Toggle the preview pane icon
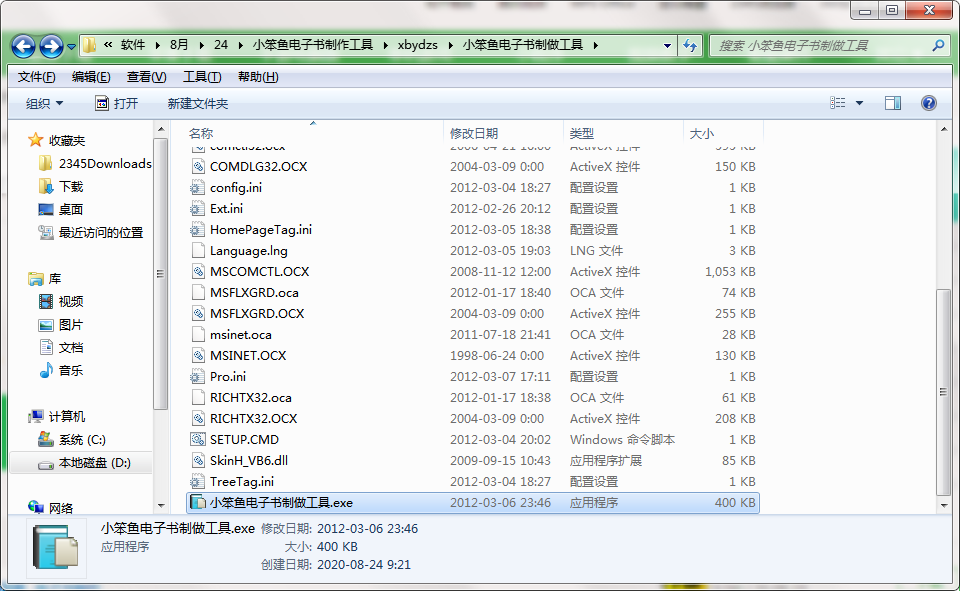 [893, 103]
